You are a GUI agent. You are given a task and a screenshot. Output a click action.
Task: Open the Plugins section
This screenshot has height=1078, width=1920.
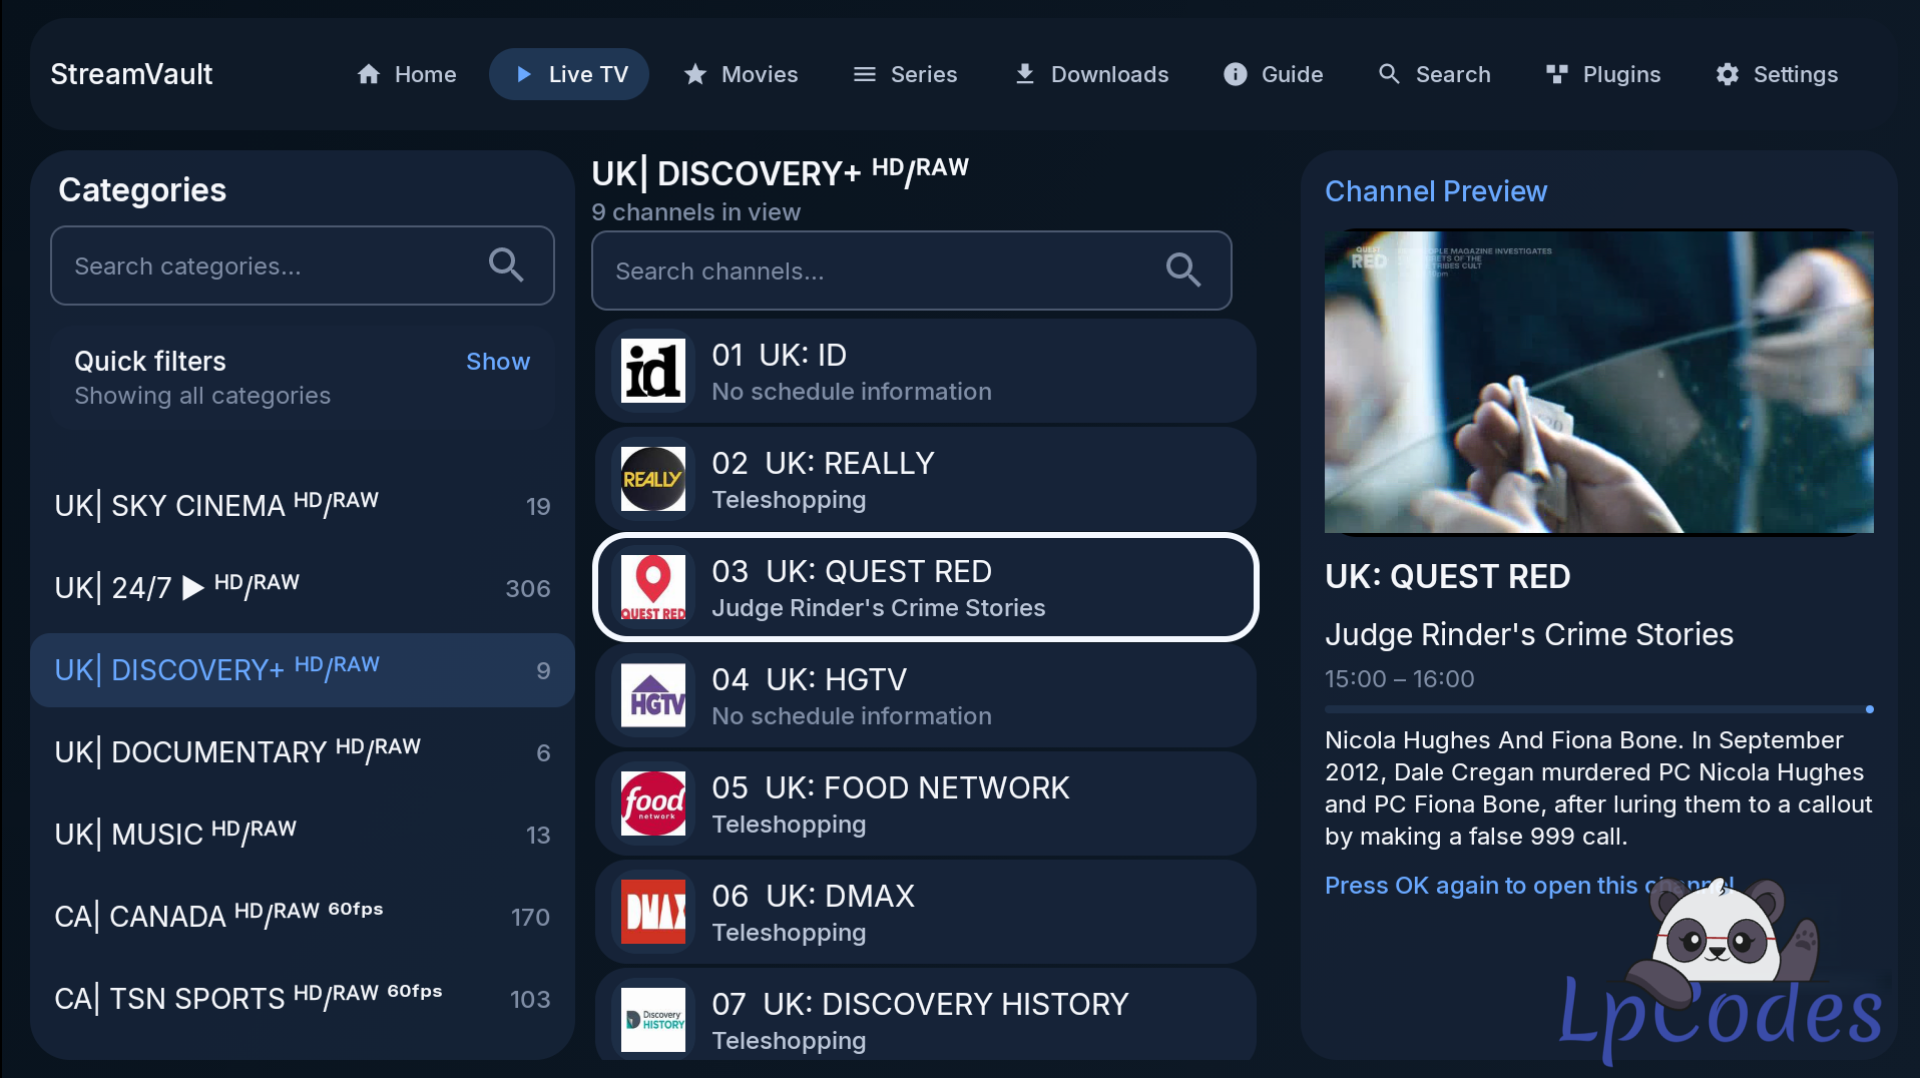(1603, 74)
